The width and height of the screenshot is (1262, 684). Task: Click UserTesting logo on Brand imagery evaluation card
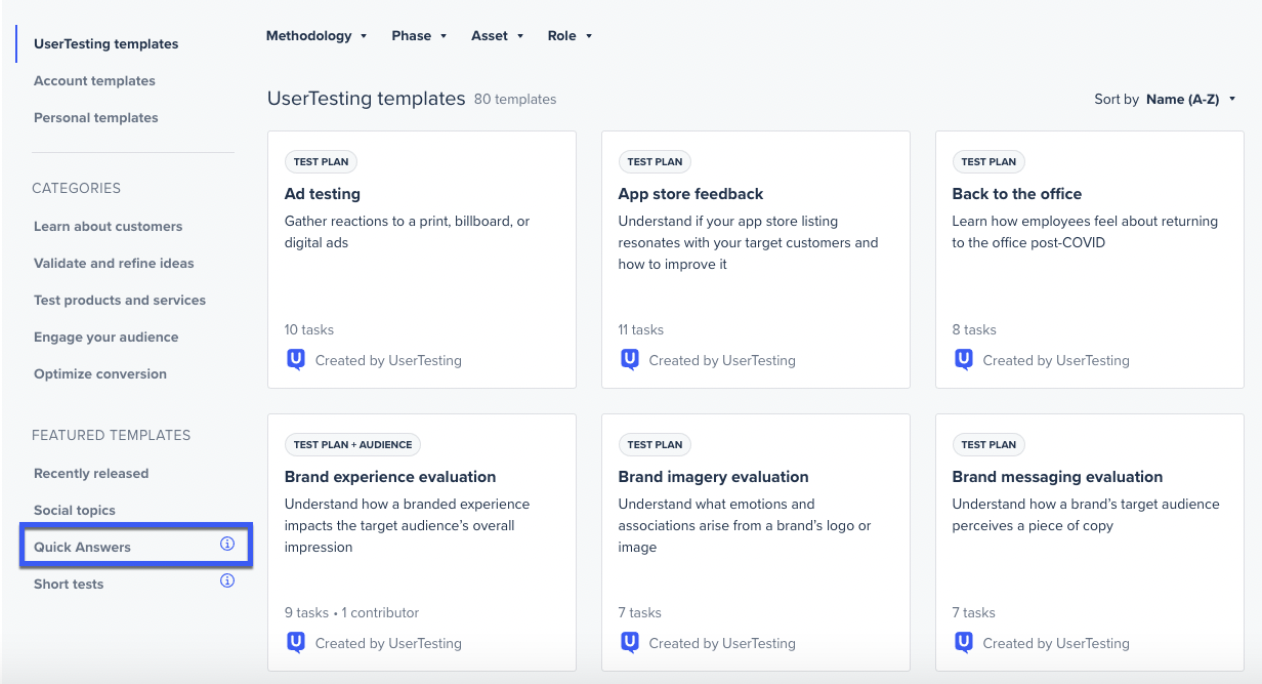630,643
